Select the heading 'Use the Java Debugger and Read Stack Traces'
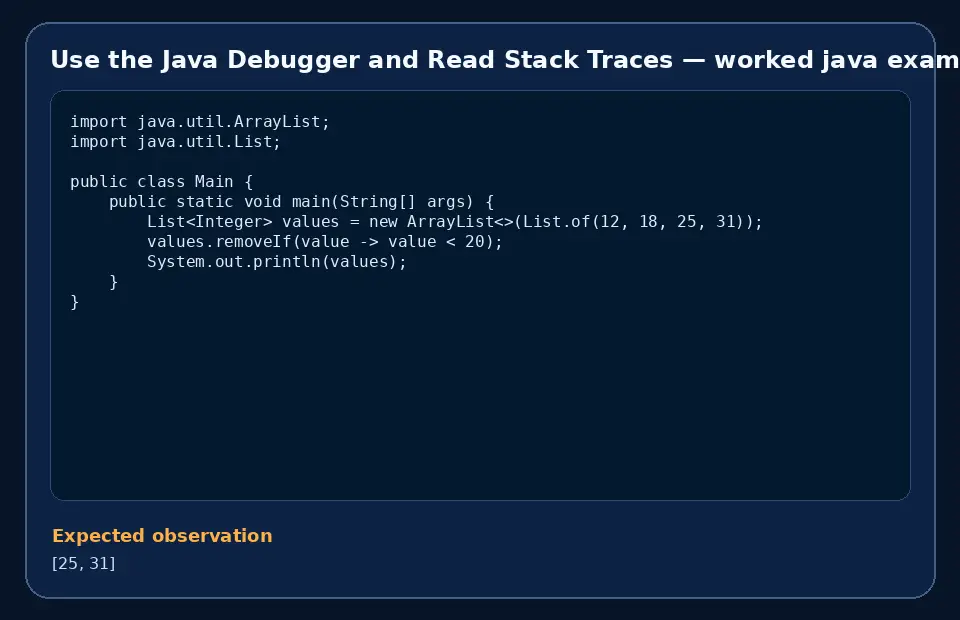Viewport: 960px width, 620px height. tap(361, 60)
